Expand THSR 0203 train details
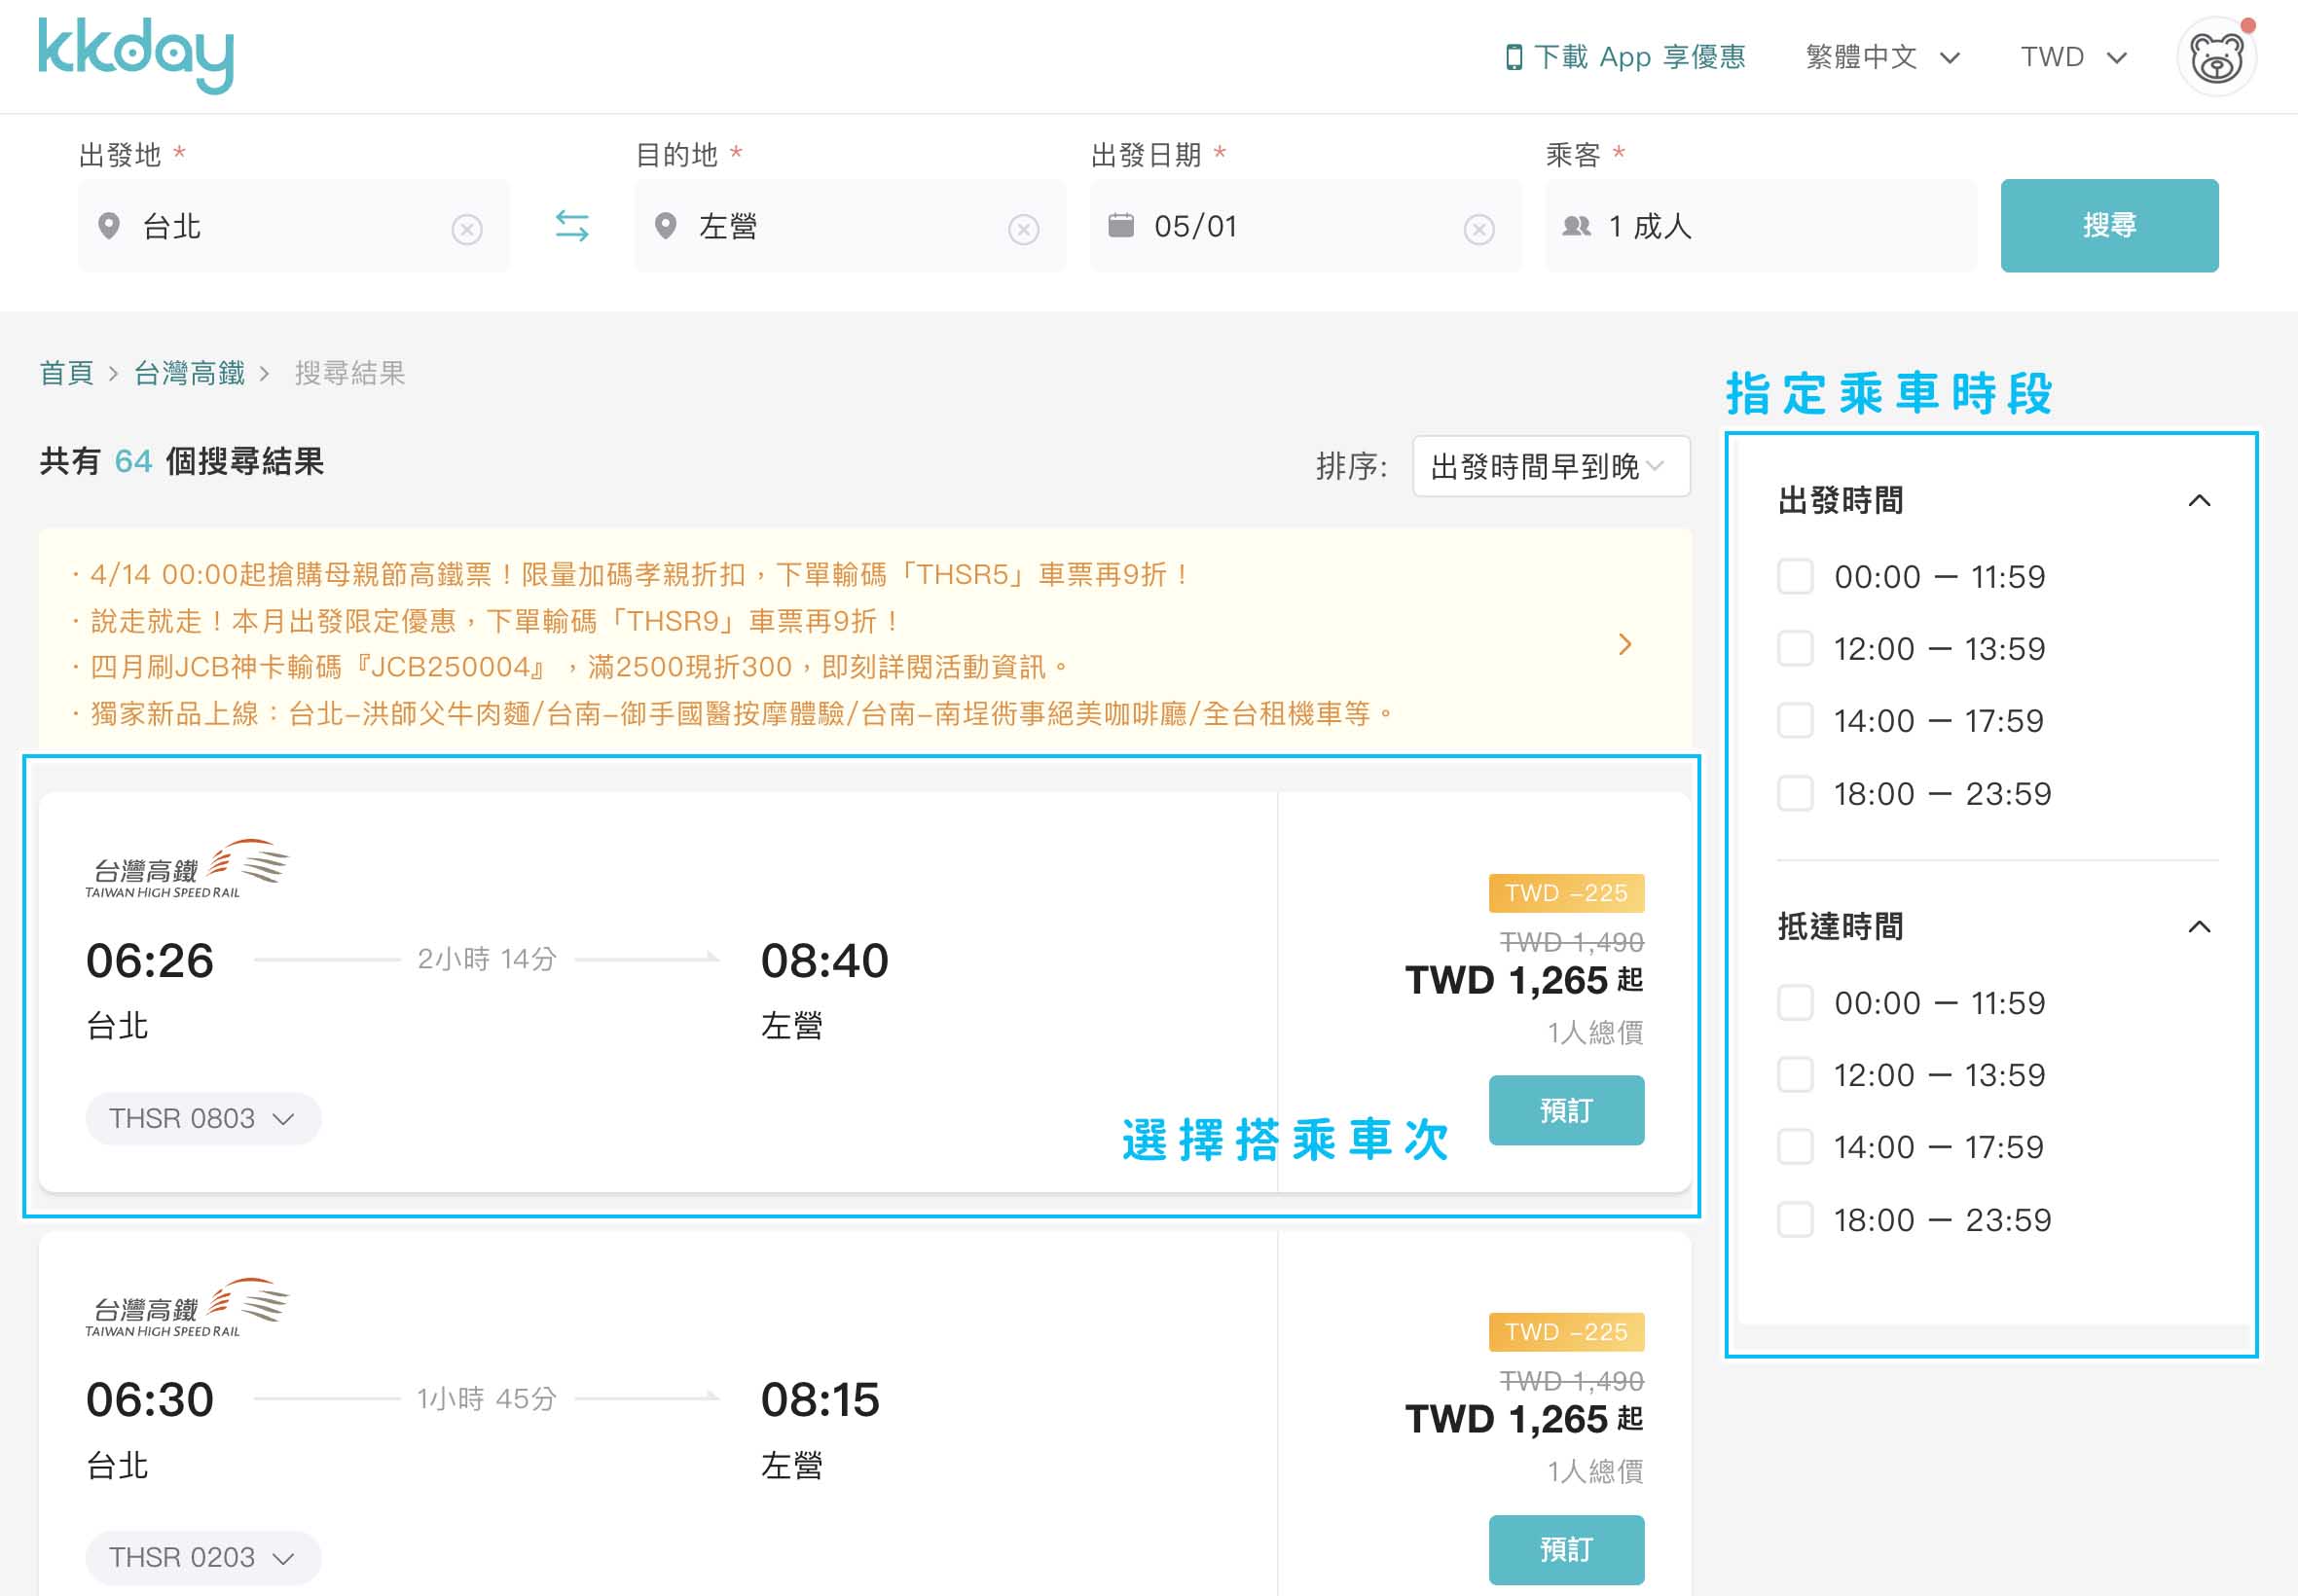 point(203,1557)
